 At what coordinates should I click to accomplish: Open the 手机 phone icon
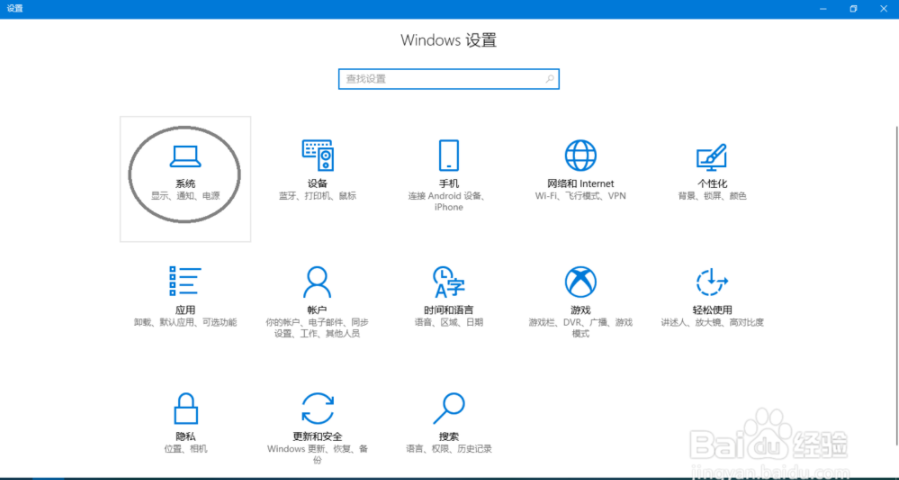point(449,155)
